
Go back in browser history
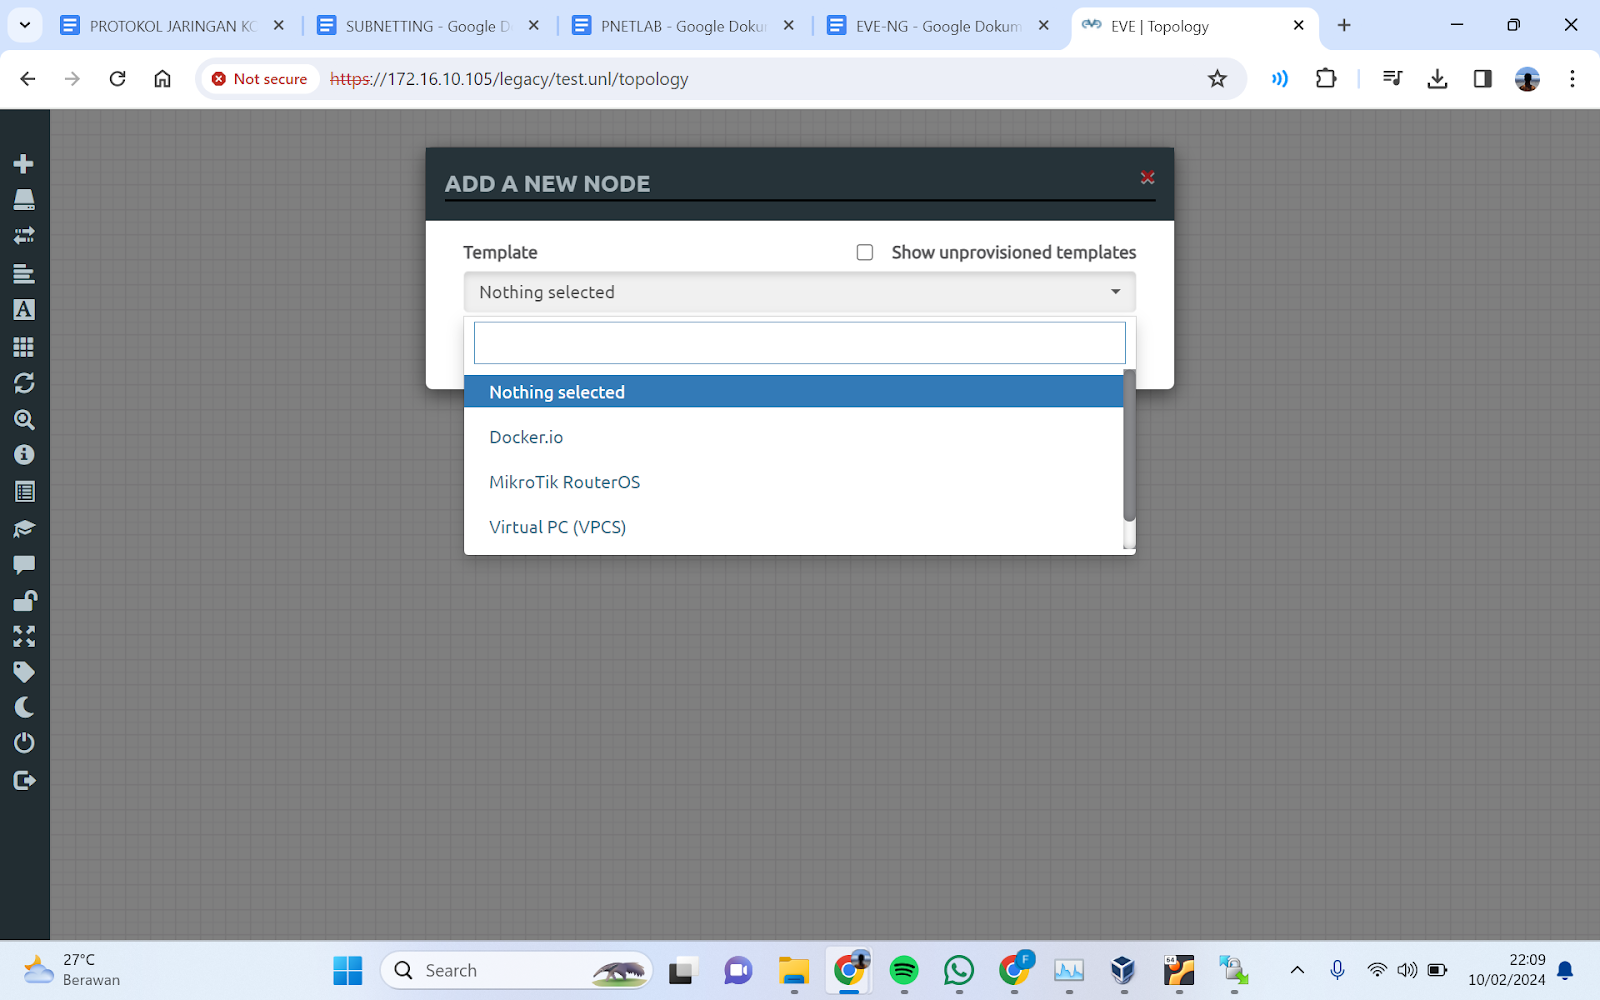tap(28, 78)
